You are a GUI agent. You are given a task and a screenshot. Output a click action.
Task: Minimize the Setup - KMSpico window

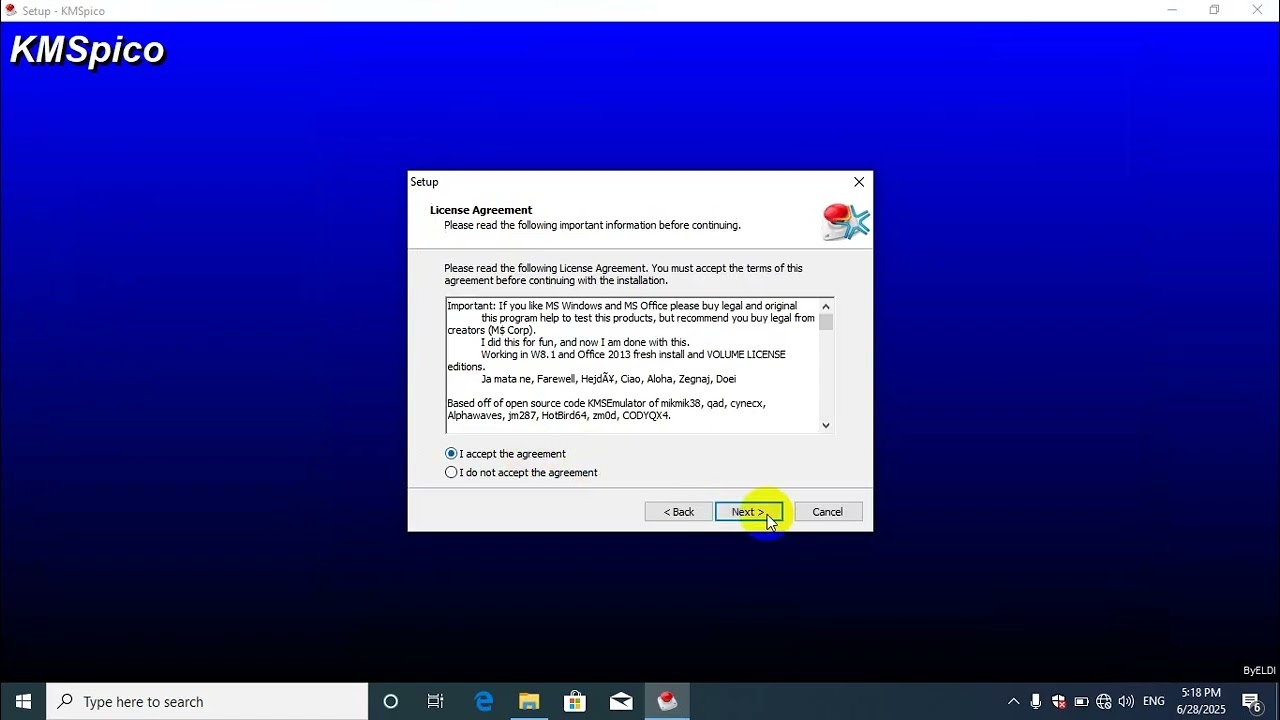coord(1172,10)
